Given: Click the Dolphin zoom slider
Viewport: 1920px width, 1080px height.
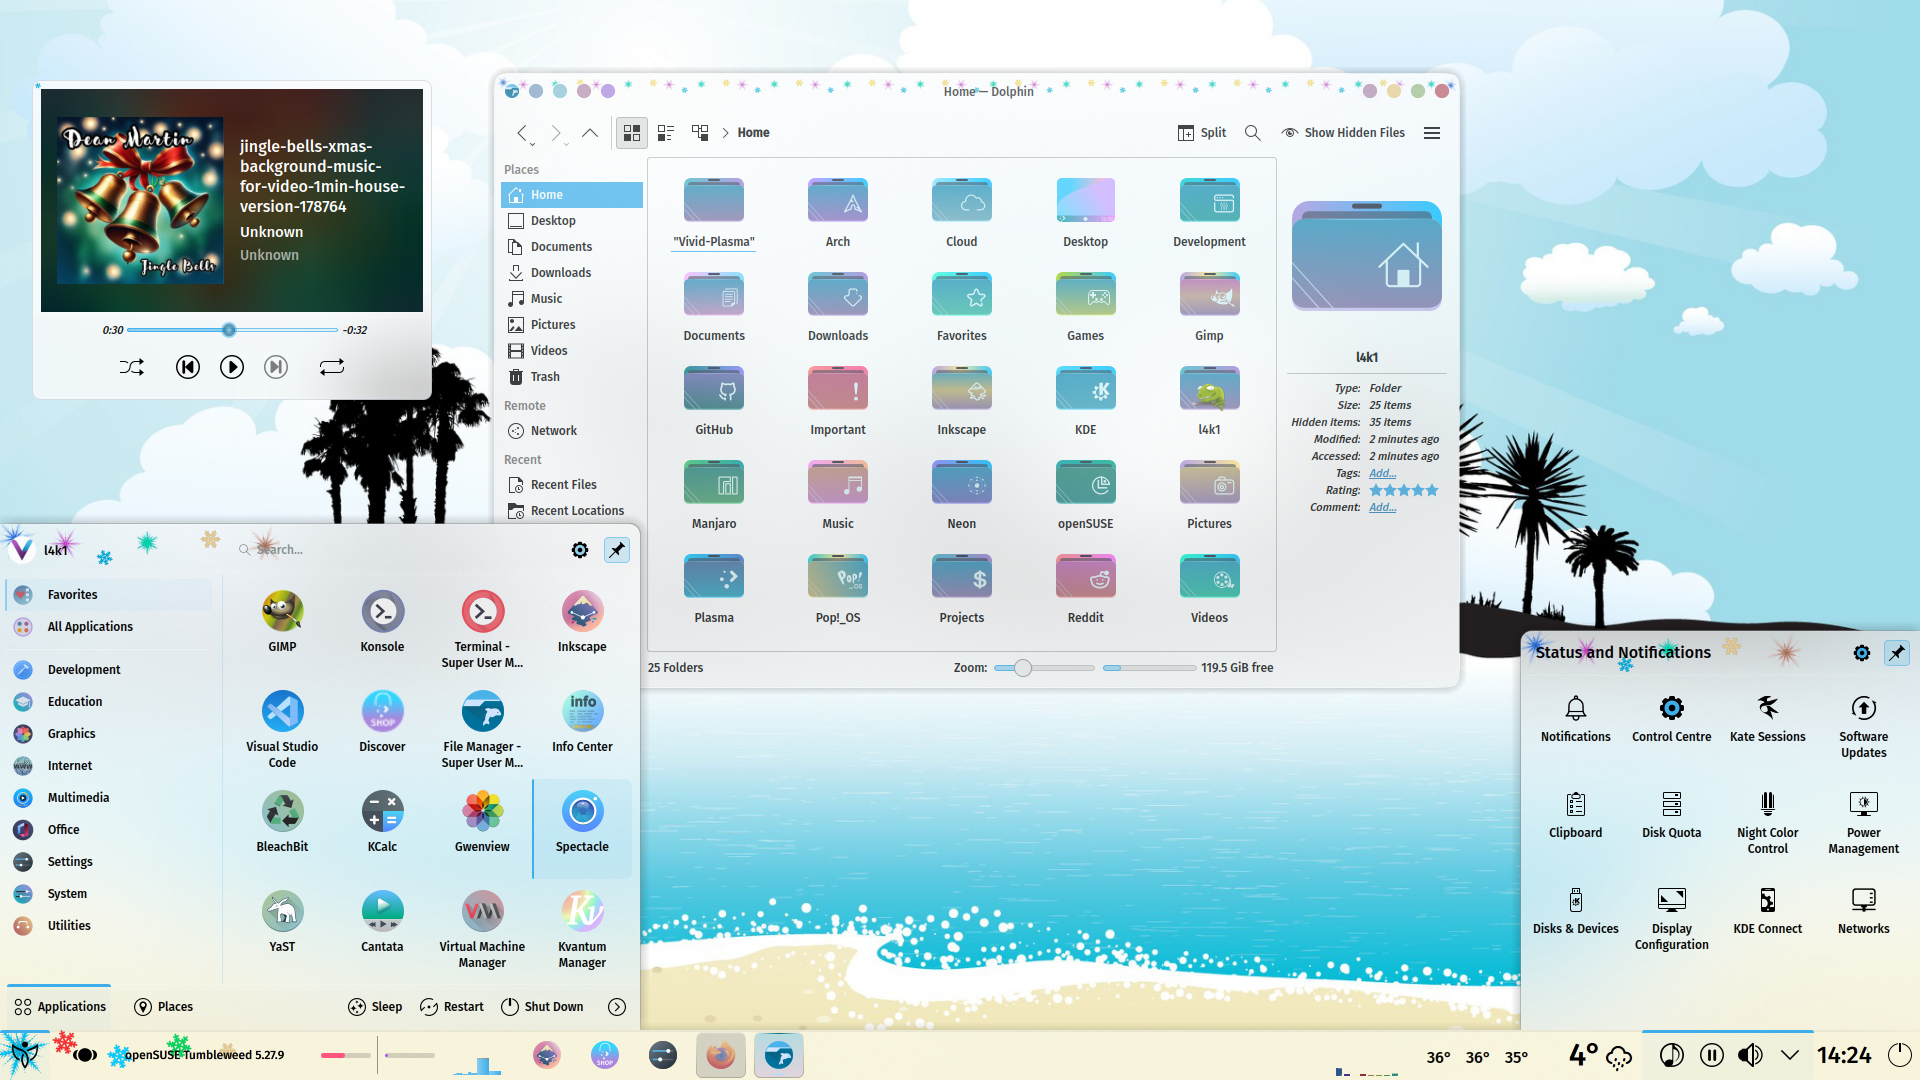Looking at the screenshot, I should 1044,667.
